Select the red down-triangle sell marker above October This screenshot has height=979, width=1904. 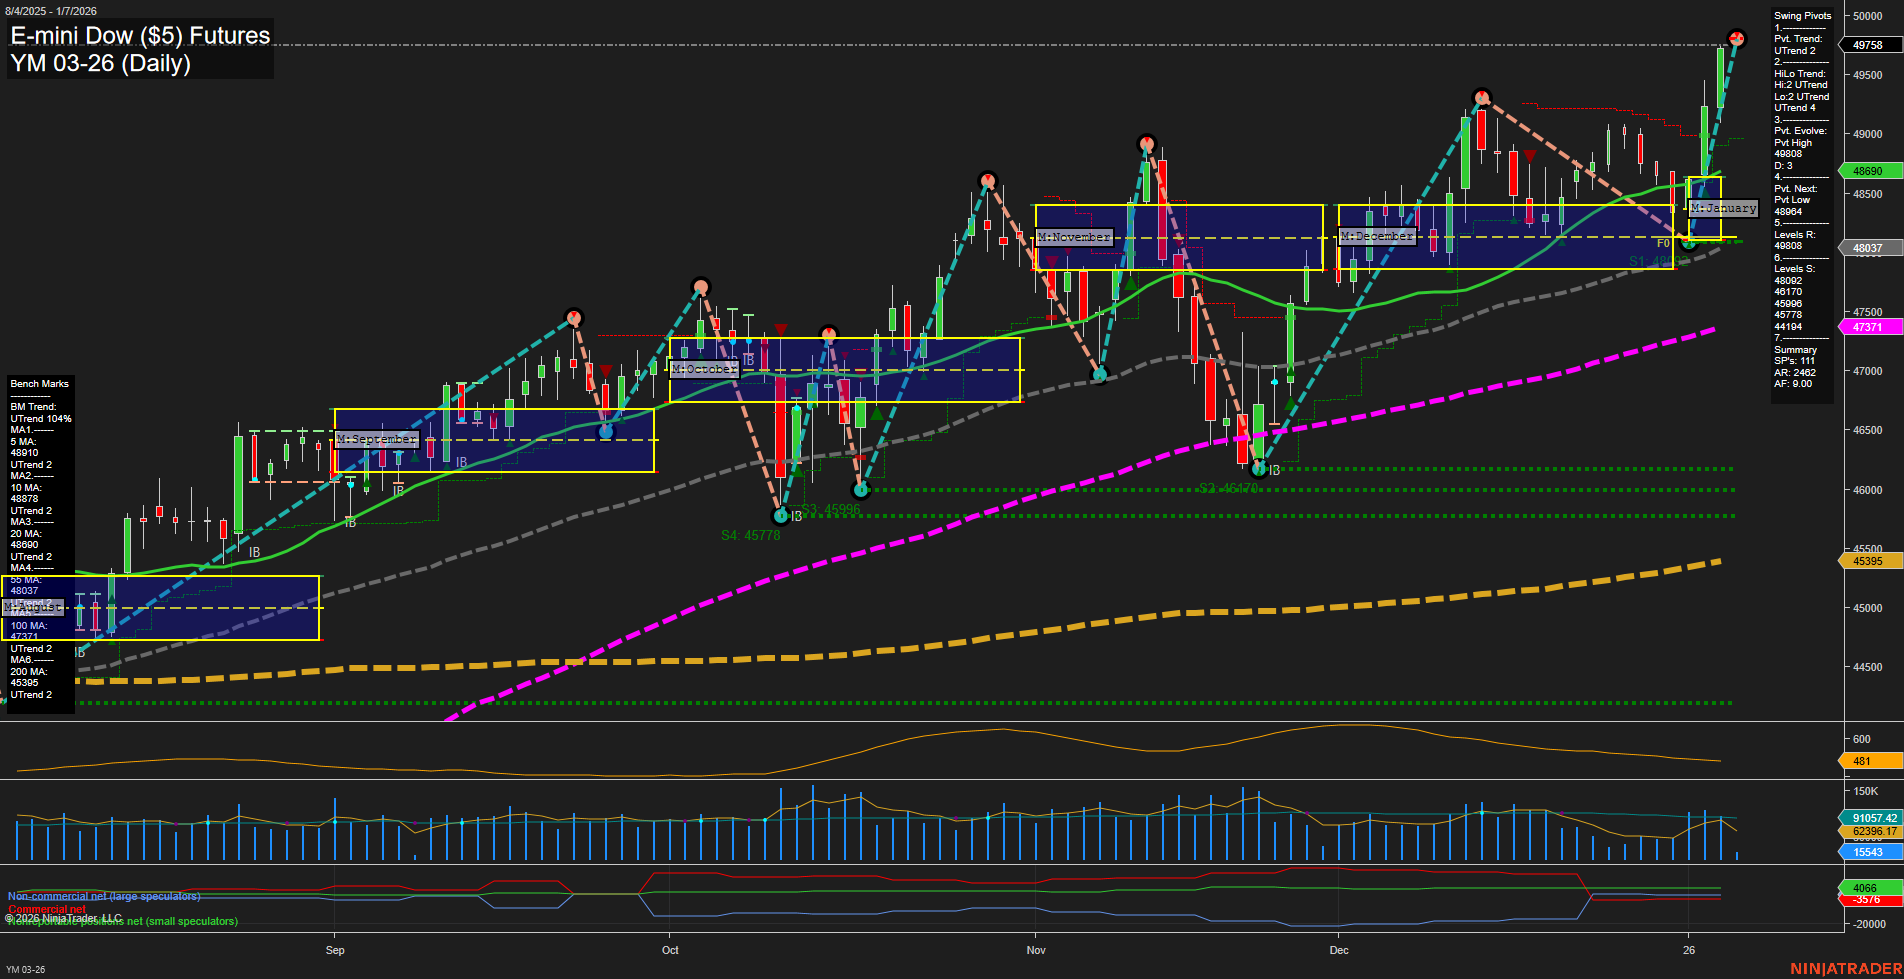click(780, 327)
